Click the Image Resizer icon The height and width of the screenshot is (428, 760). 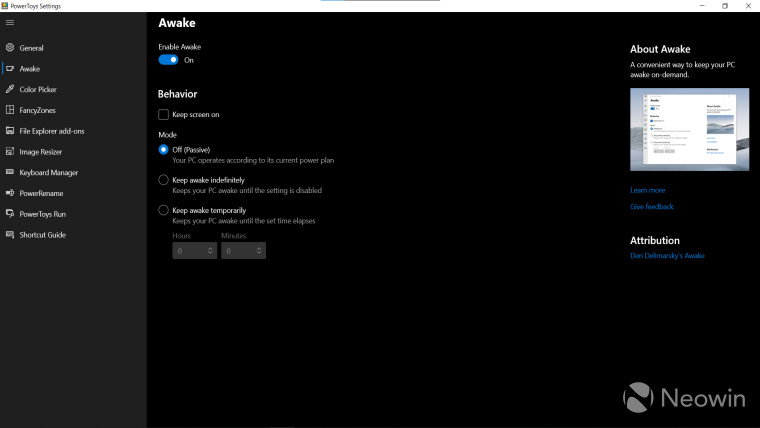(10, 152)
